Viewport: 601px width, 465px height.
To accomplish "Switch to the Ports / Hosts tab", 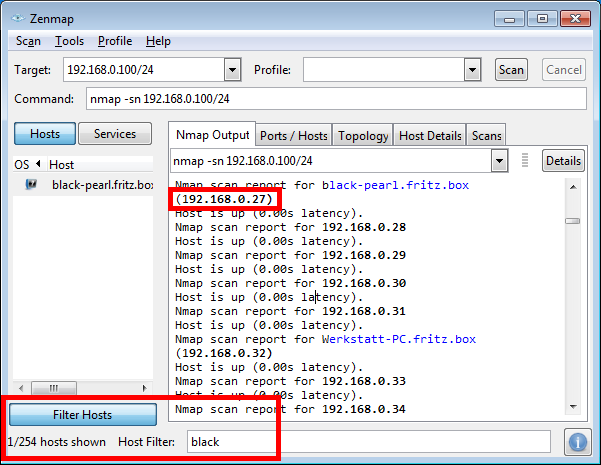I will coord(294,136).
